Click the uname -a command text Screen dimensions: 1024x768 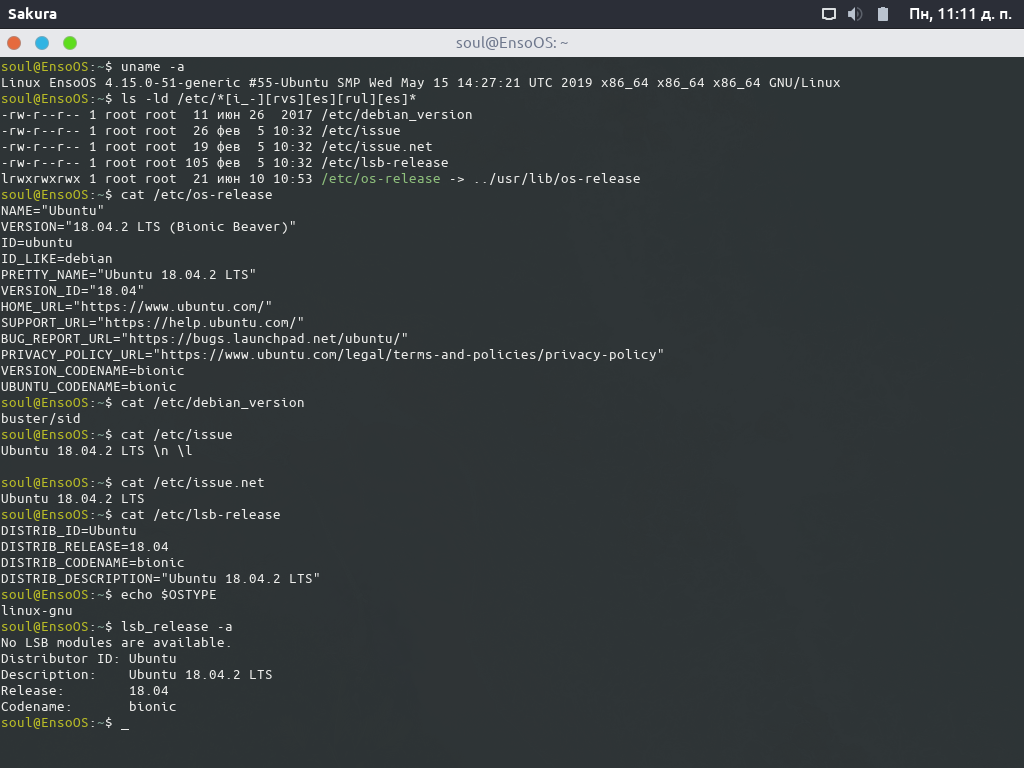point(152,67)
